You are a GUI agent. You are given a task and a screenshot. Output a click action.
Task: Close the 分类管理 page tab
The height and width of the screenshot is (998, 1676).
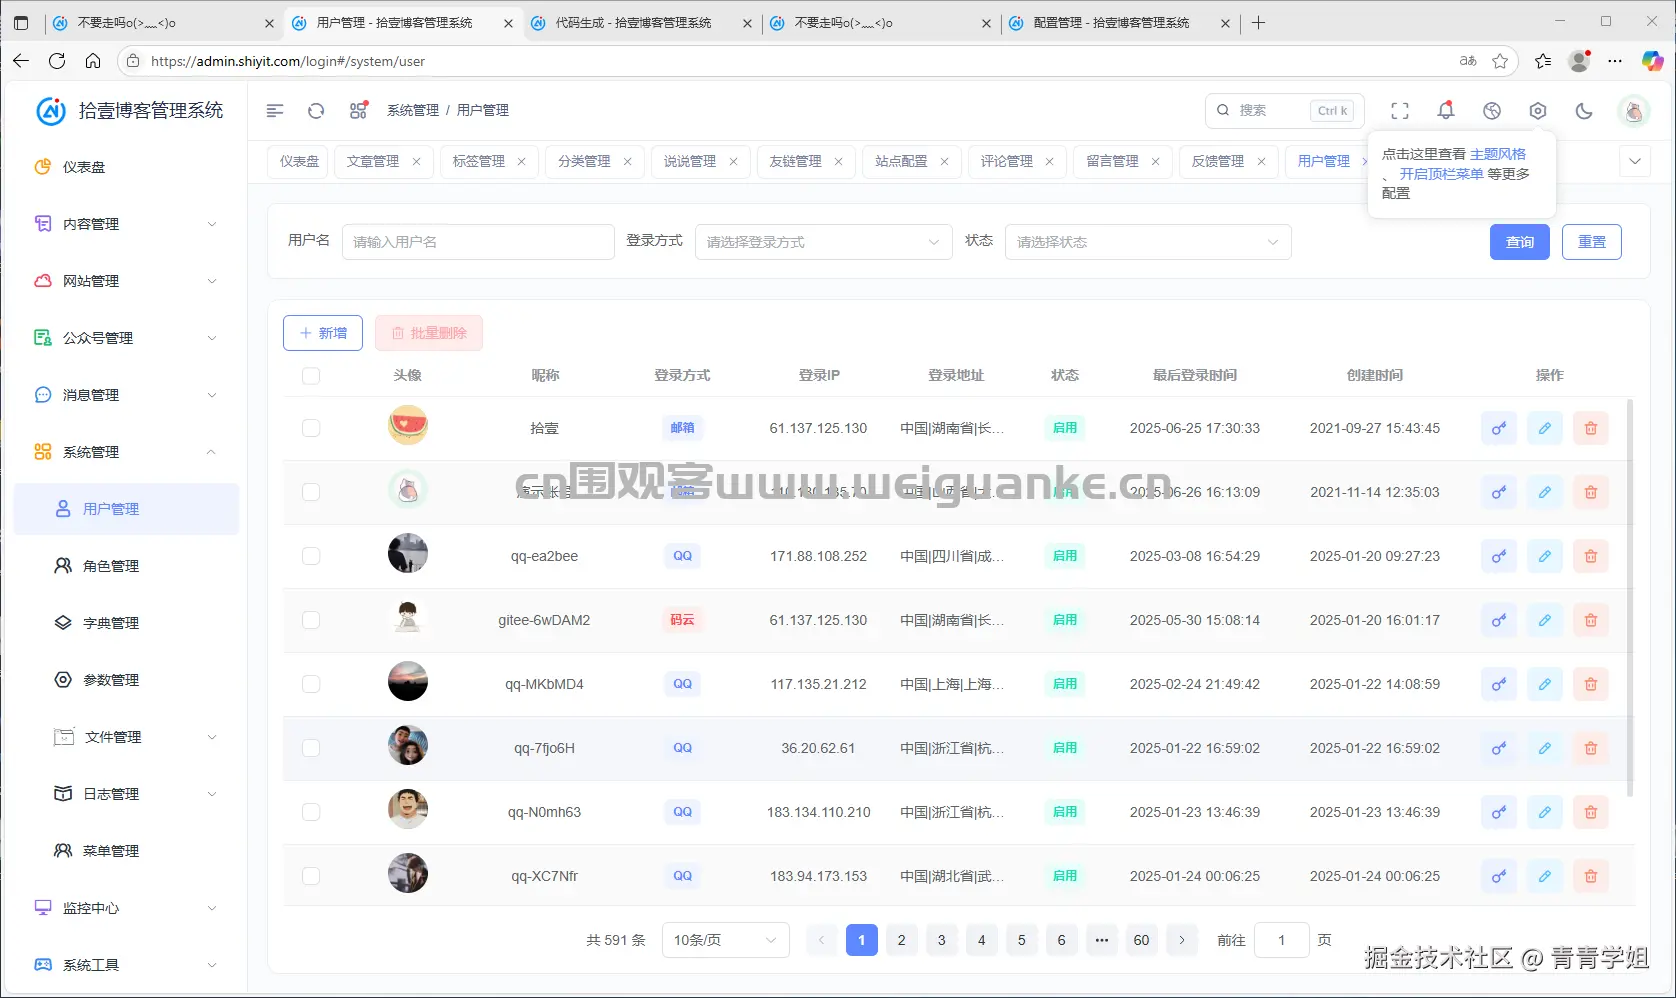coord(628,161)
